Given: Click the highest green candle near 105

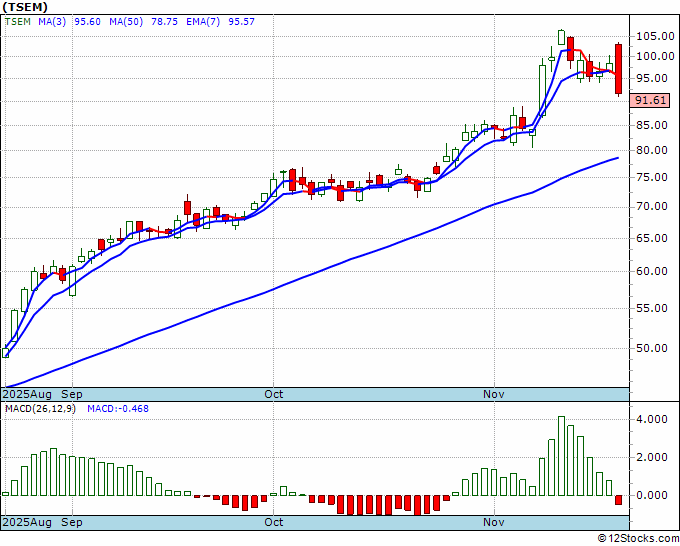Looking at the screenshot, I should [561, 37].
